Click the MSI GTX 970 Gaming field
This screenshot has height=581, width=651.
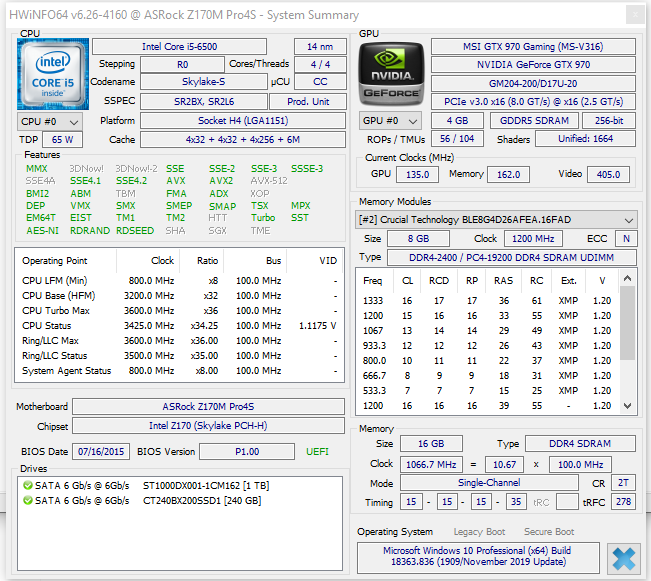(x=532, y=46)
